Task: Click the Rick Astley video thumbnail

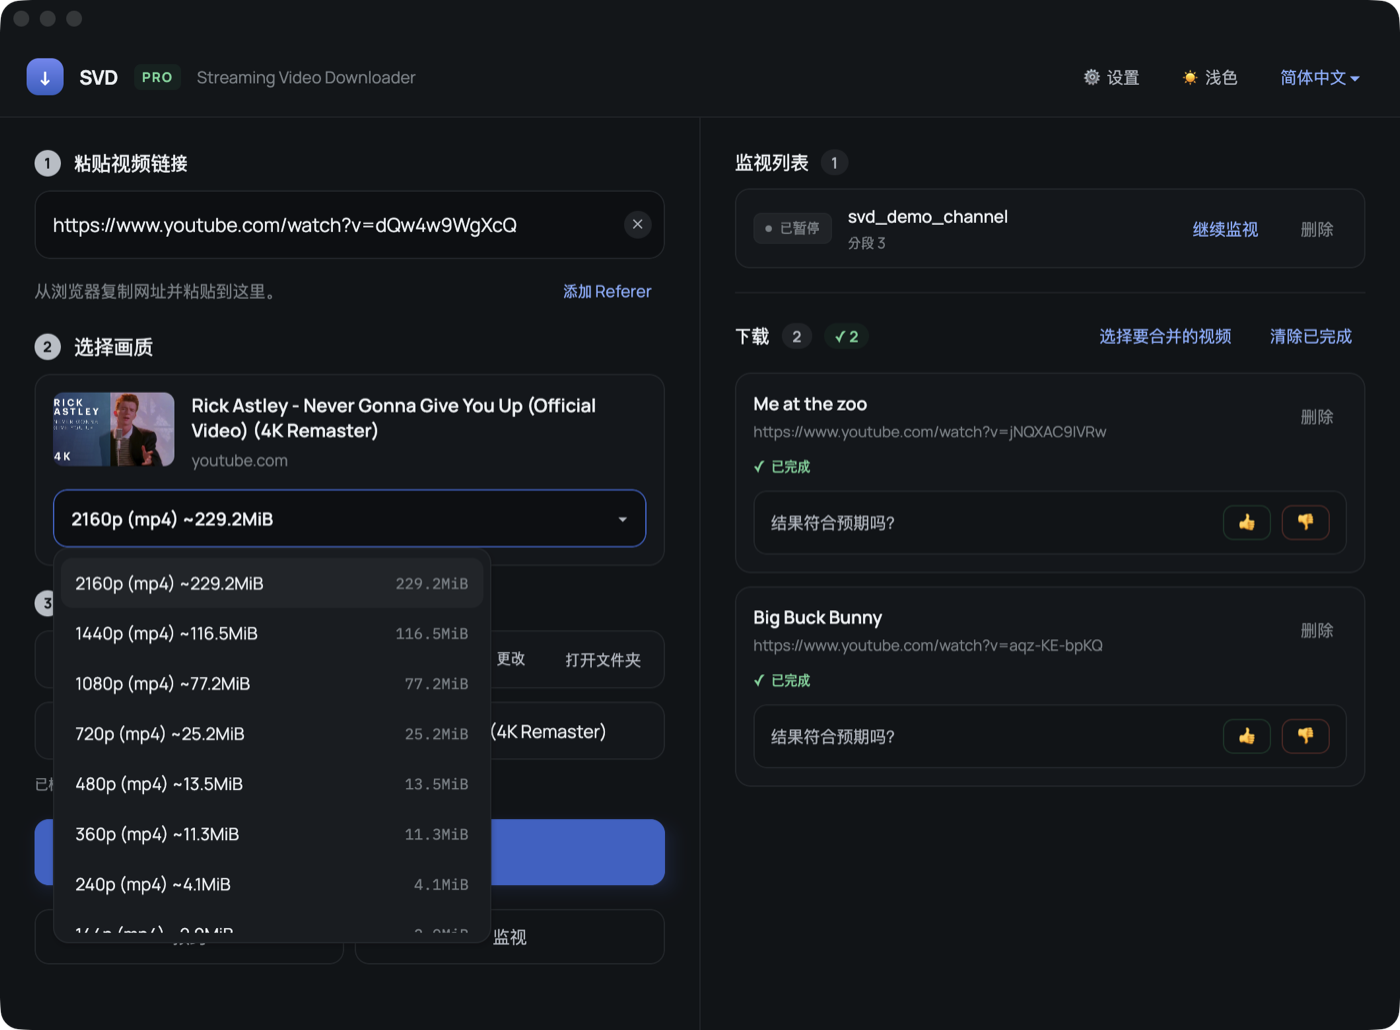Action: (x=114, y=429)
